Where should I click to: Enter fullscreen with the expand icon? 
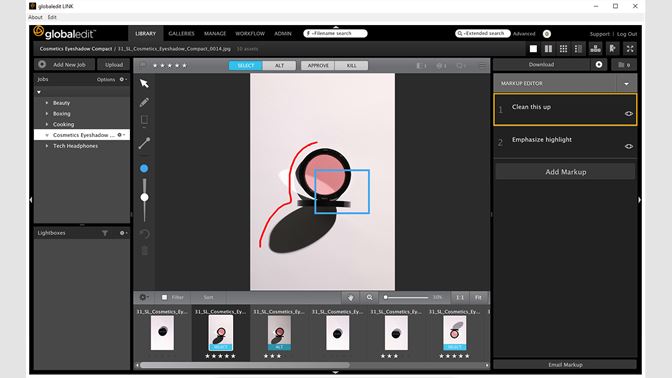[x=630, y=49]
